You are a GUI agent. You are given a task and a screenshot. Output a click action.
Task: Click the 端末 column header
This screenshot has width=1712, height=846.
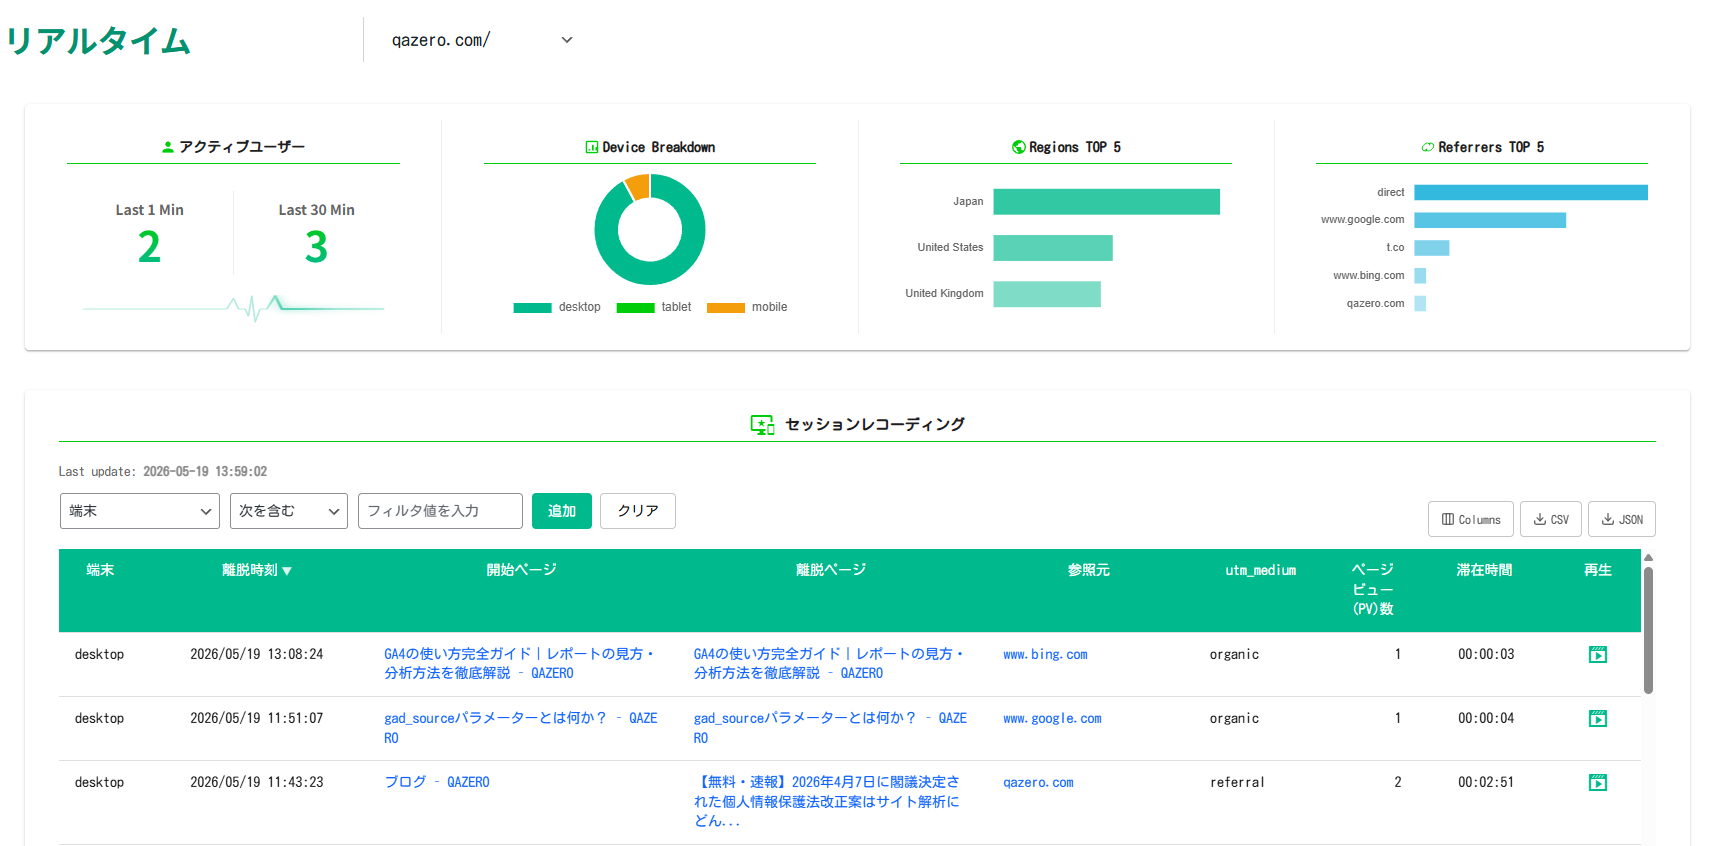[100, 570]
